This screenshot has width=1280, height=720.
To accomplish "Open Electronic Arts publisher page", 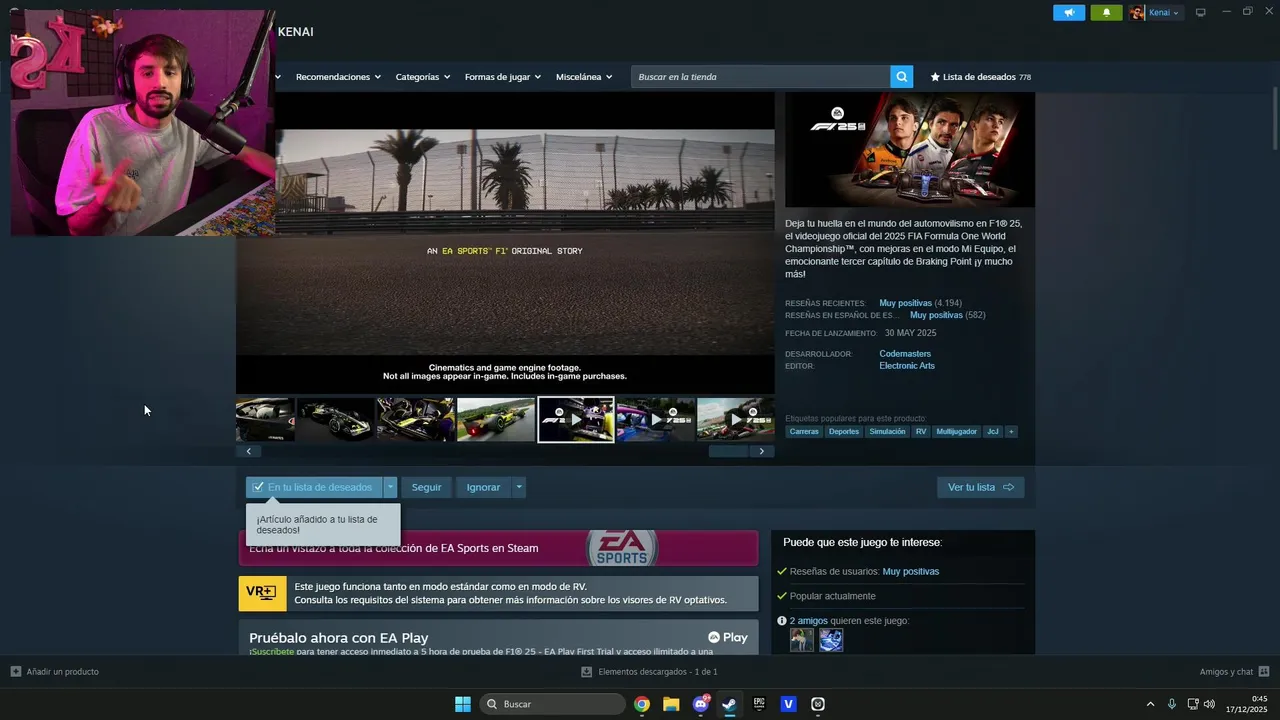I will (x=907, y=366).
